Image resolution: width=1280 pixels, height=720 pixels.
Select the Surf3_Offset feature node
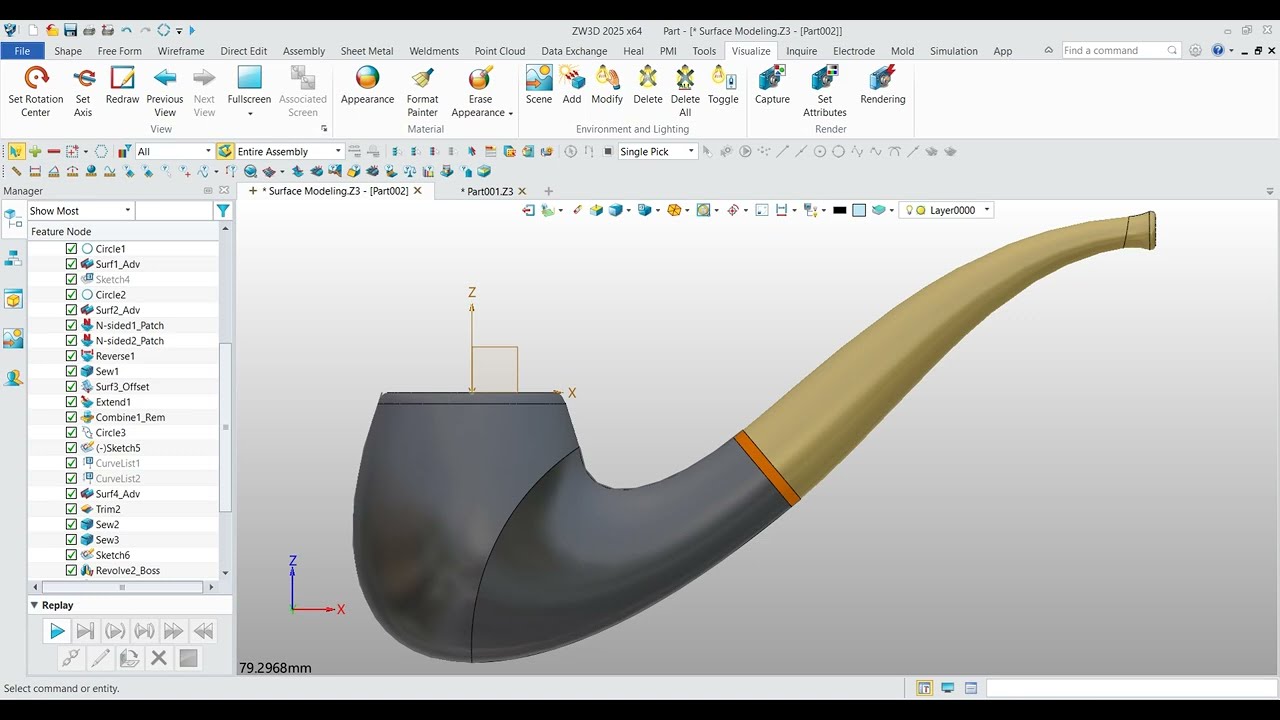point(122,387)
